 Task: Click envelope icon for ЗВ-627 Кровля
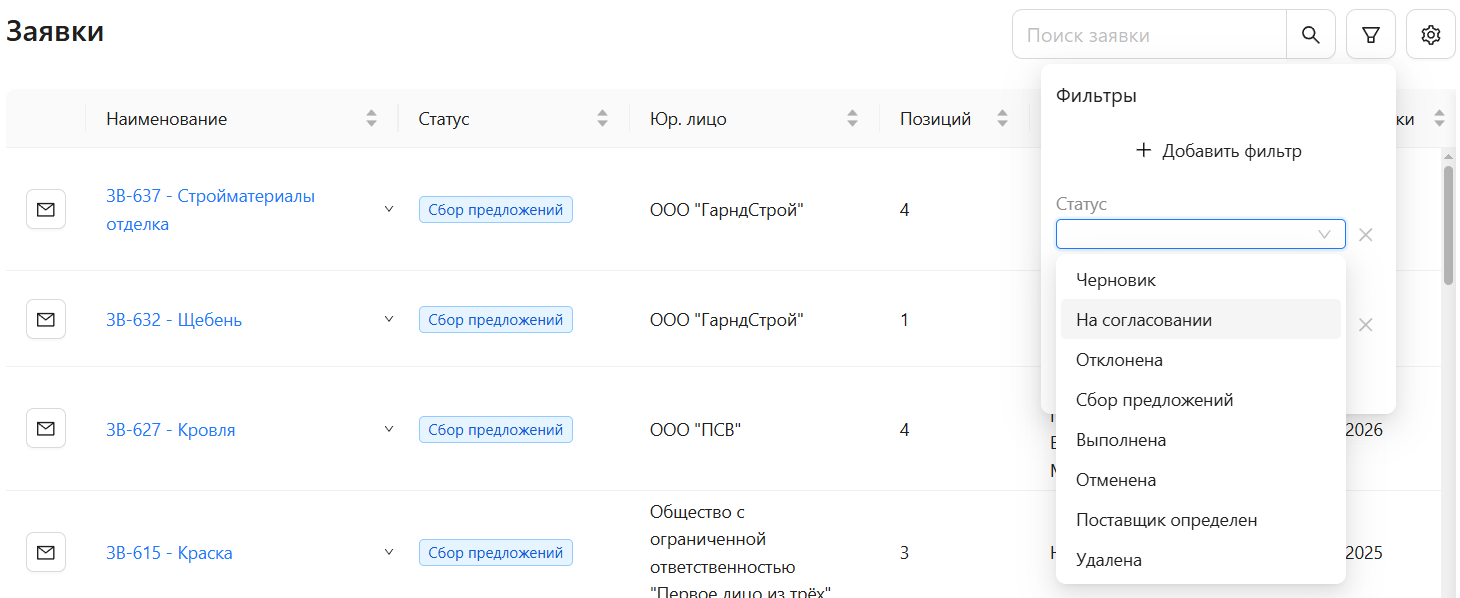(45, 429)
